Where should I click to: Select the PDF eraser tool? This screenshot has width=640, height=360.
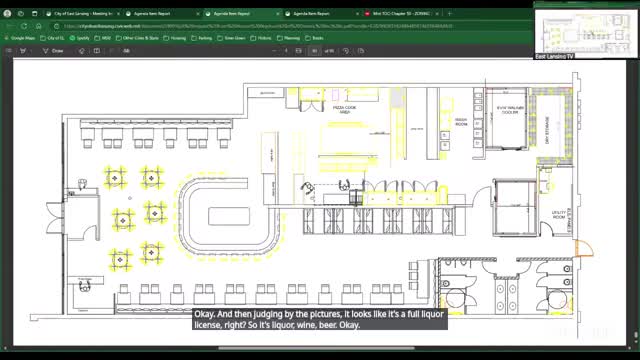click(82, 51)
